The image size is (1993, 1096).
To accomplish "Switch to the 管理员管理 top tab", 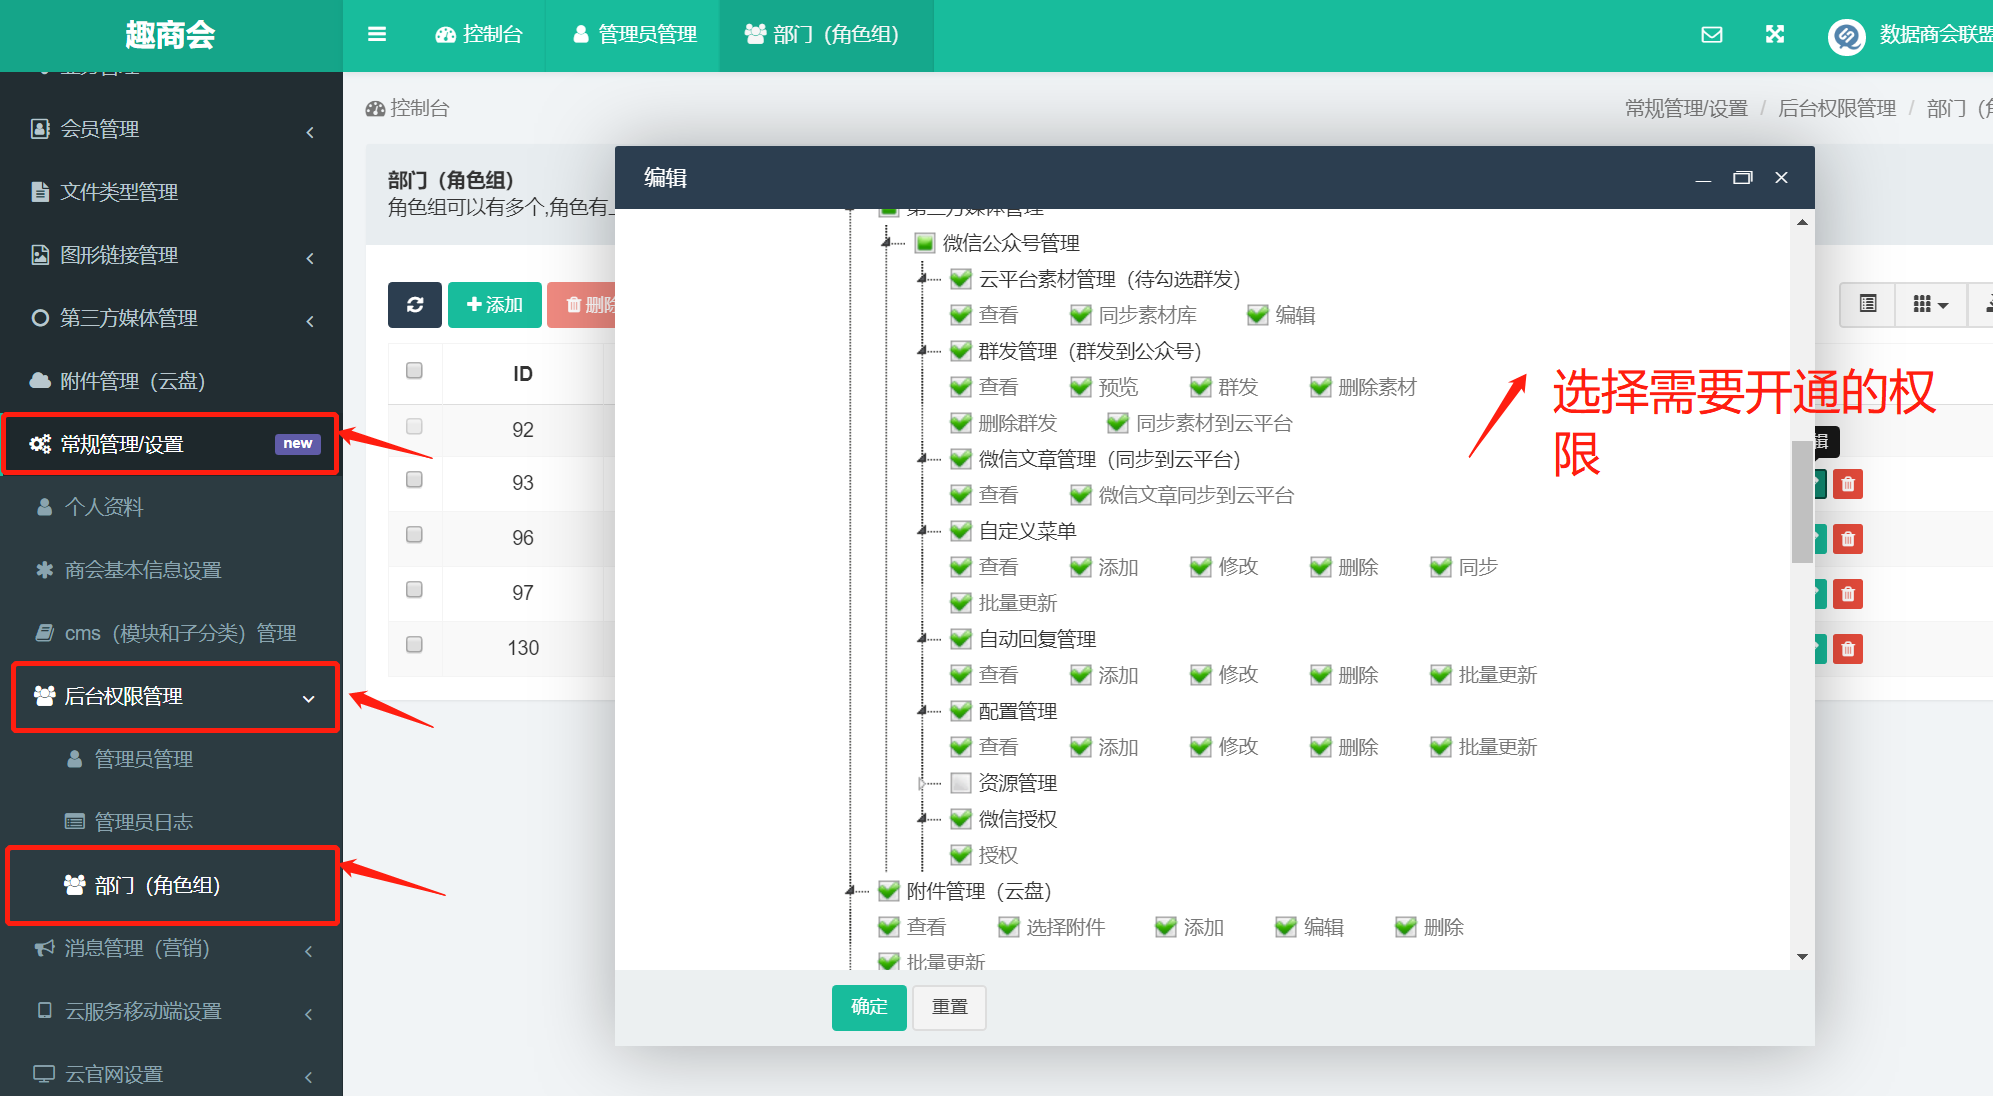I will tap(634, 35).
